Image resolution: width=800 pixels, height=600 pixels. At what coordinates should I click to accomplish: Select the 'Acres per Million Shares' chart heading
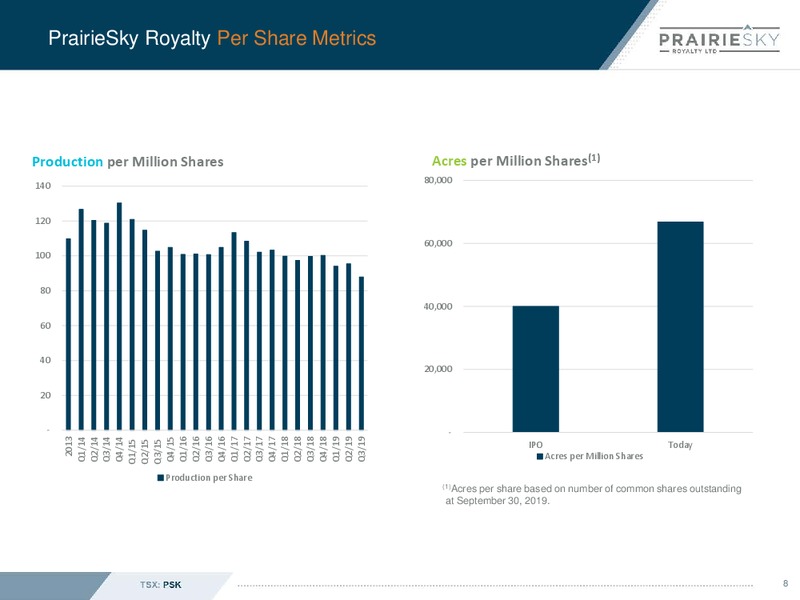[x=516, y=160]
